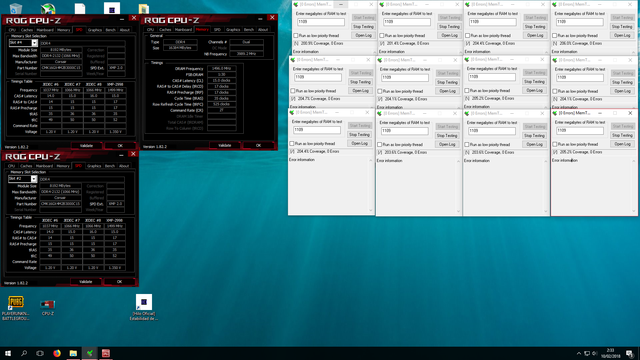Switch to CPU-Z via its red taskbar icon
This screenshot has width=640, height=360.
106,353
